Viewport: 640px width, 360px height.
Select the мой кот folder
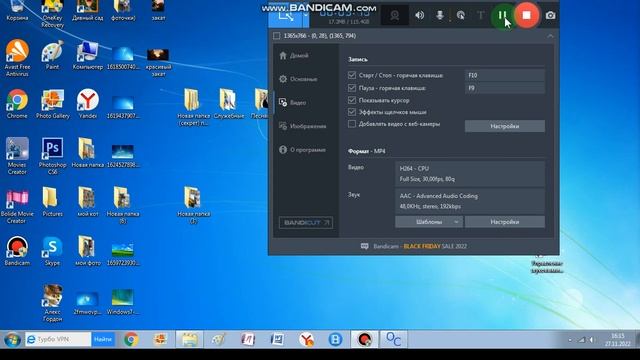[x=87, y=202]
